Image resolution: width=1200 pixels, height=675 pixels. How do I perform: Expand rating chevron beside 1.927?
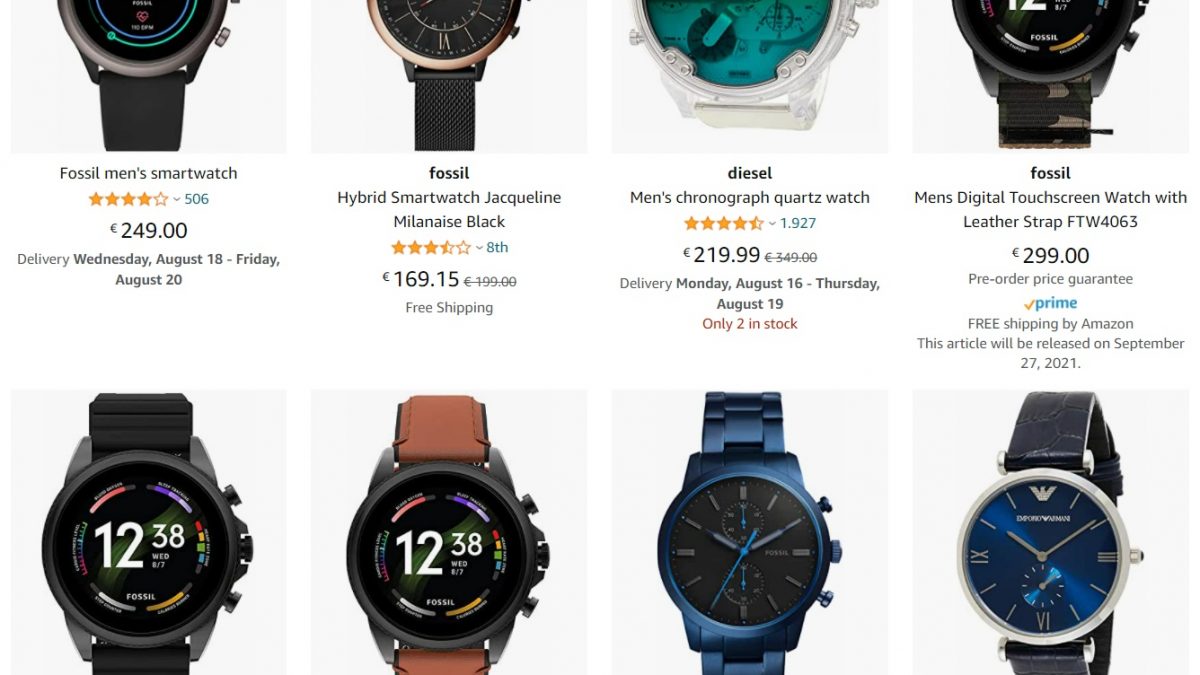[772, 223]
